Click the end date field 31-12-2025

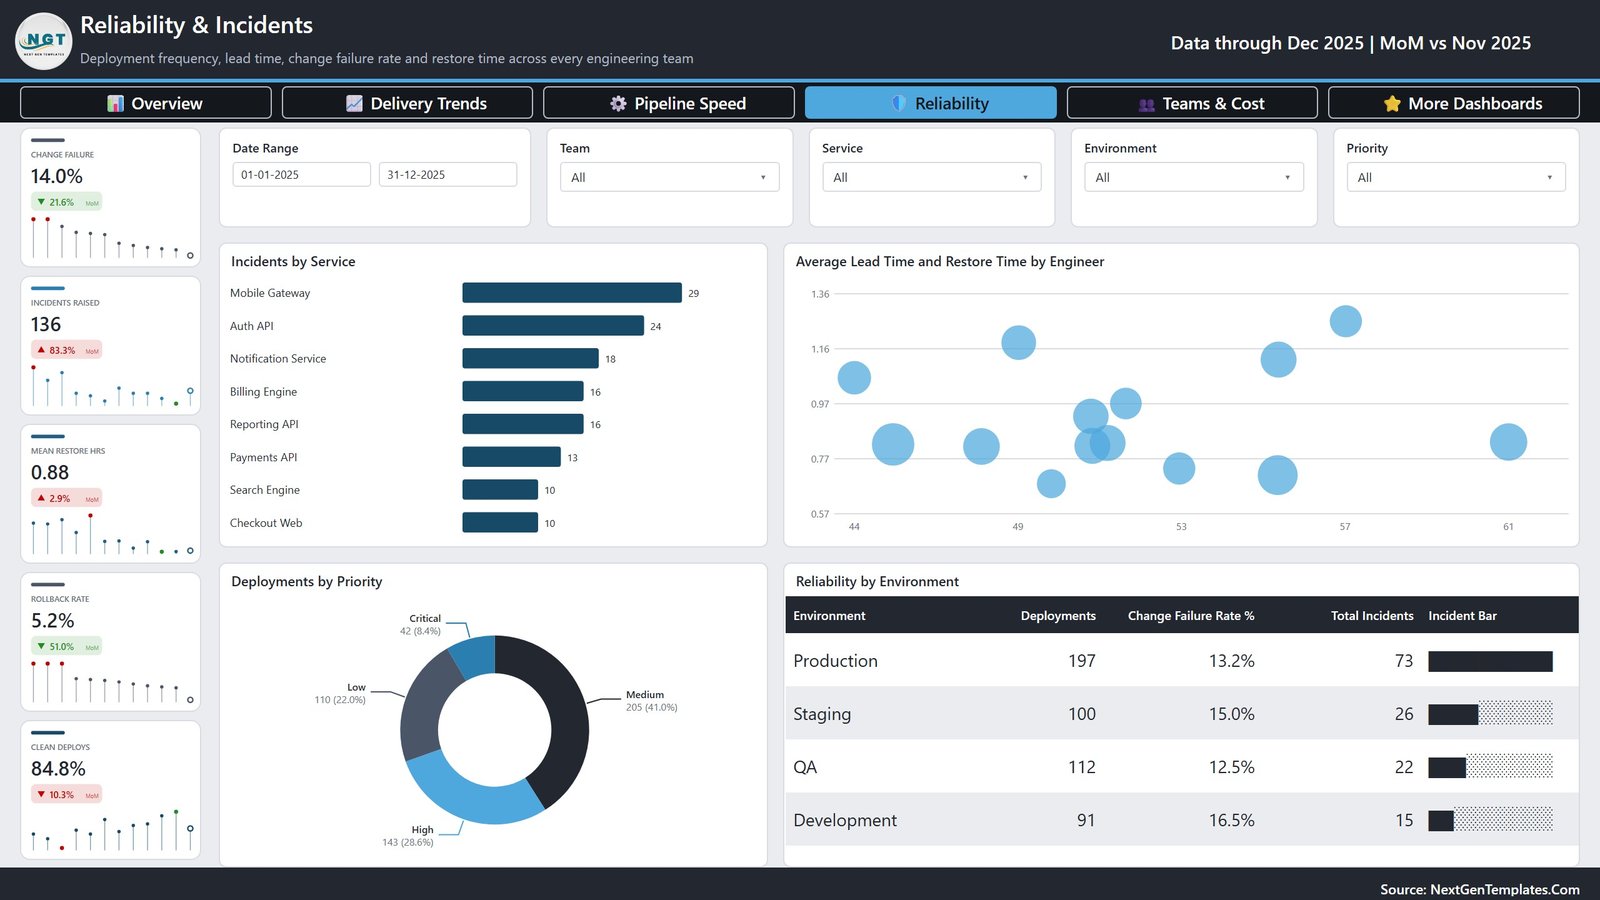(448, 174)
